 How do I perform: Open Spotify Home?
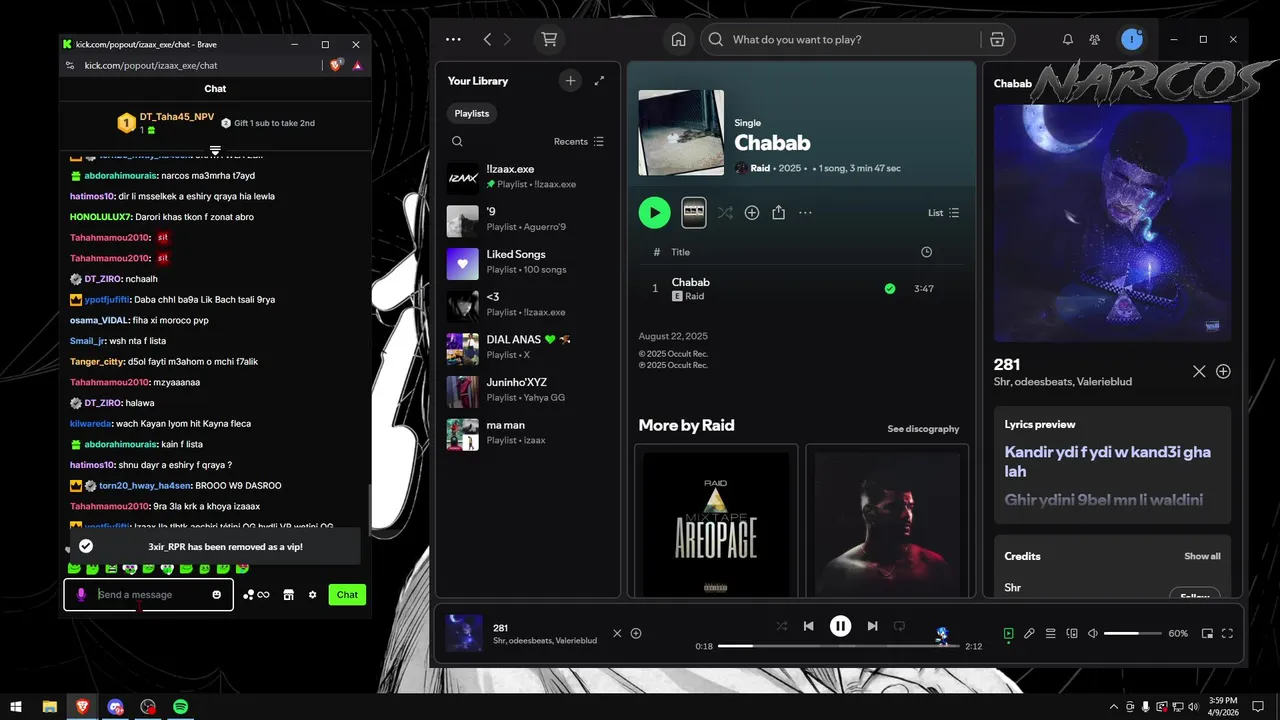(678, 39)
